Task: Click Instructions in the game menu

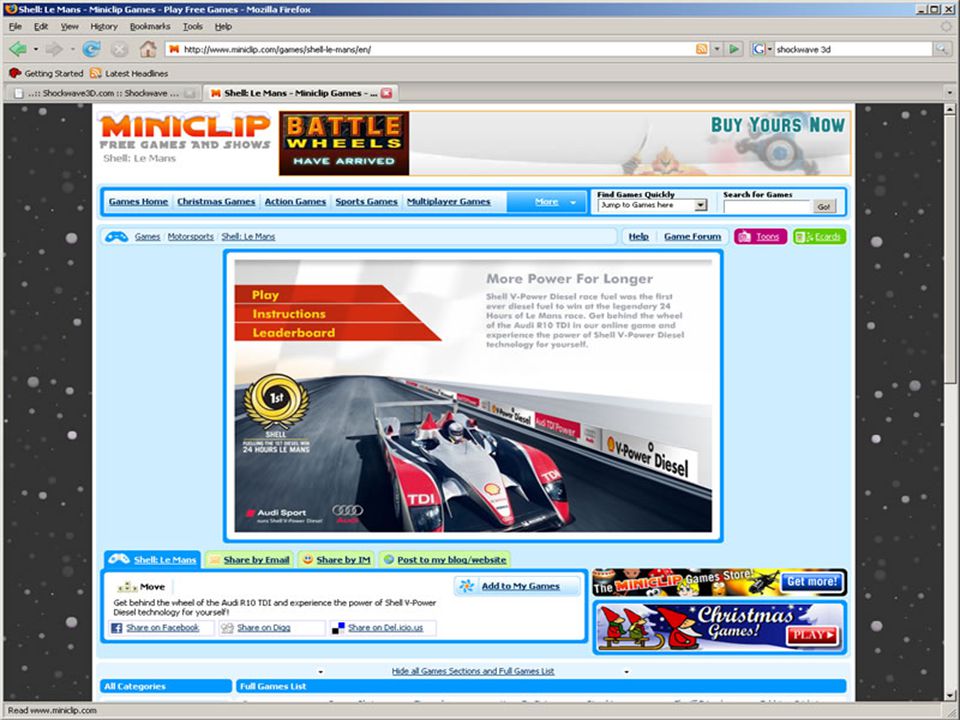Action: pyautogui.click(x=289, y=314)
